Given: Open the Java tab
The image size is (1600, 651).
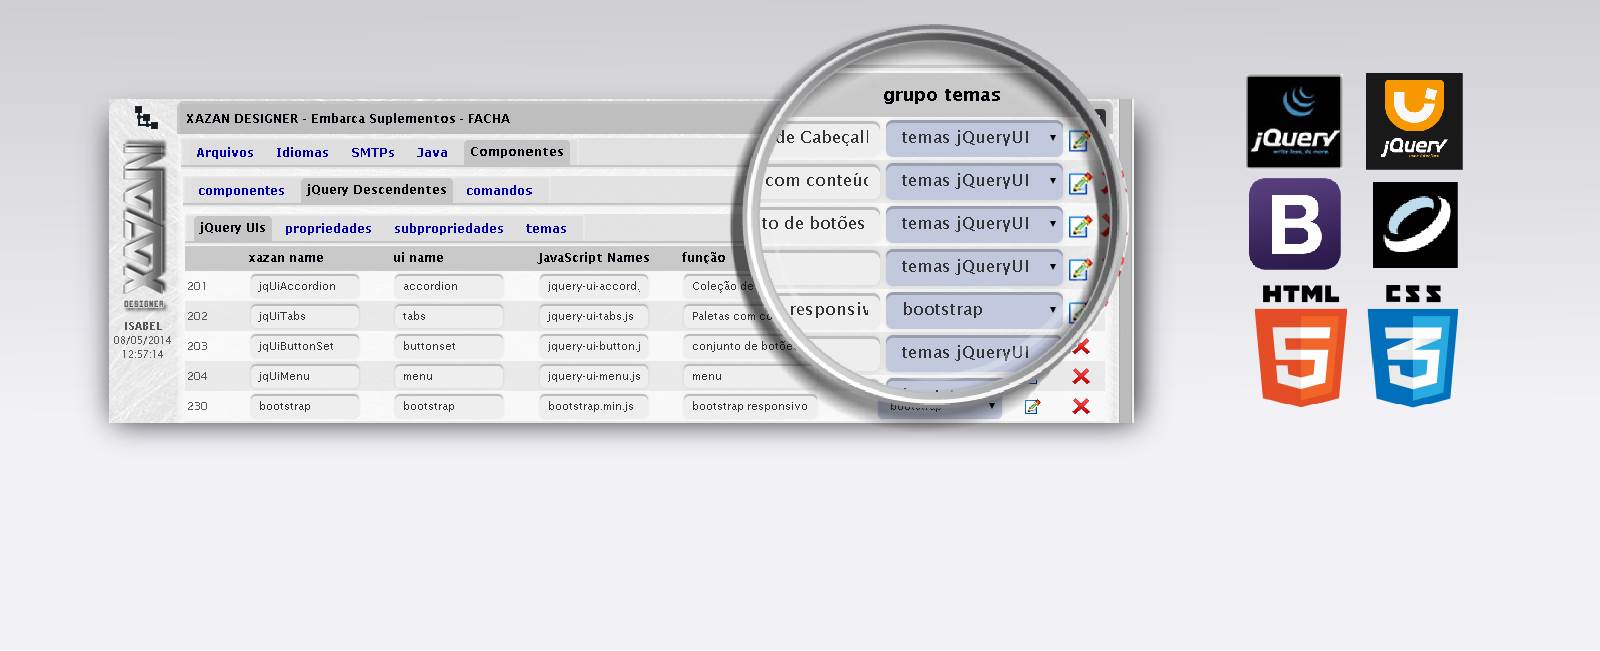Looking at the screenshot, I should [432, 153].
